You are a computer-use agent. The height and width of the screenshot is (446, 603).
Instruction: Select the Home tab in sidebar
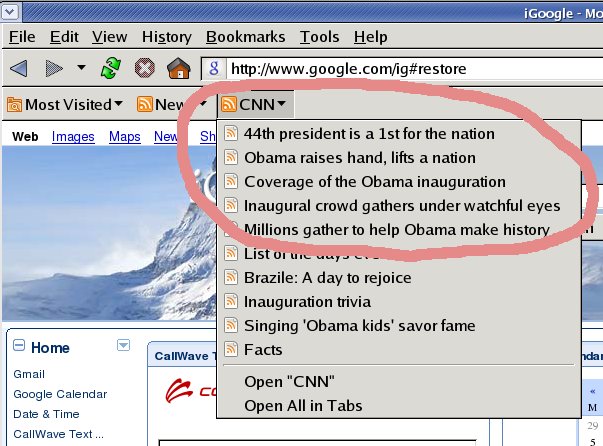coord(50,348)
